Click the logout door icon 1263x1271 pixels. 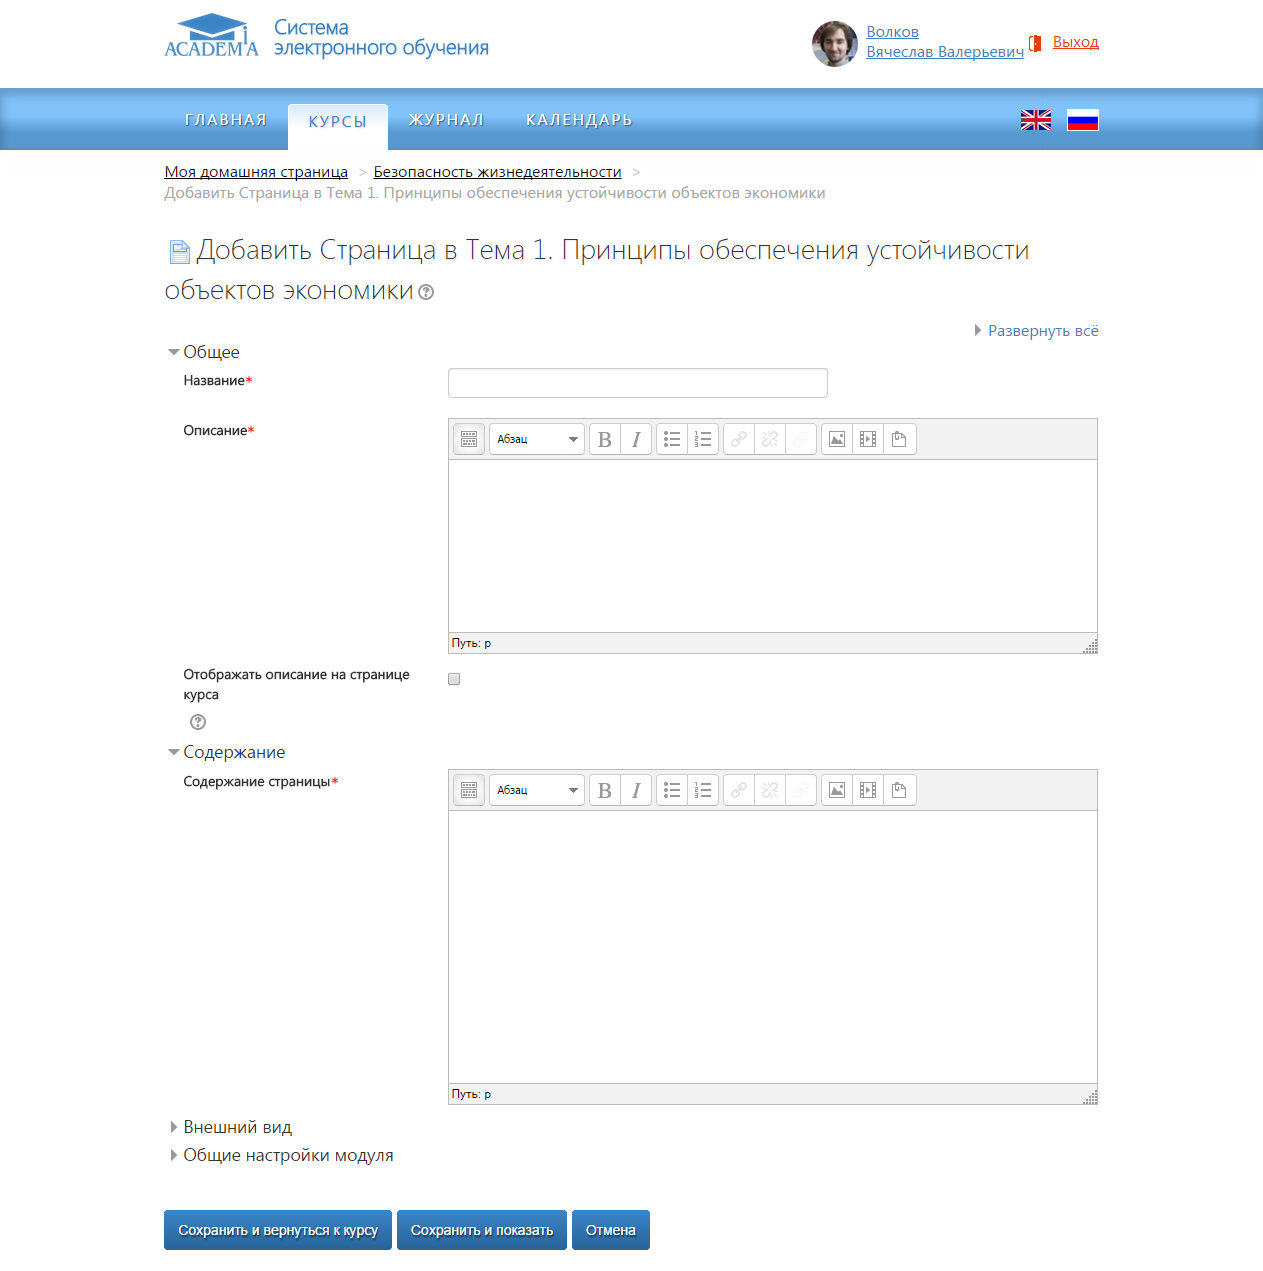click(1036, 43)
